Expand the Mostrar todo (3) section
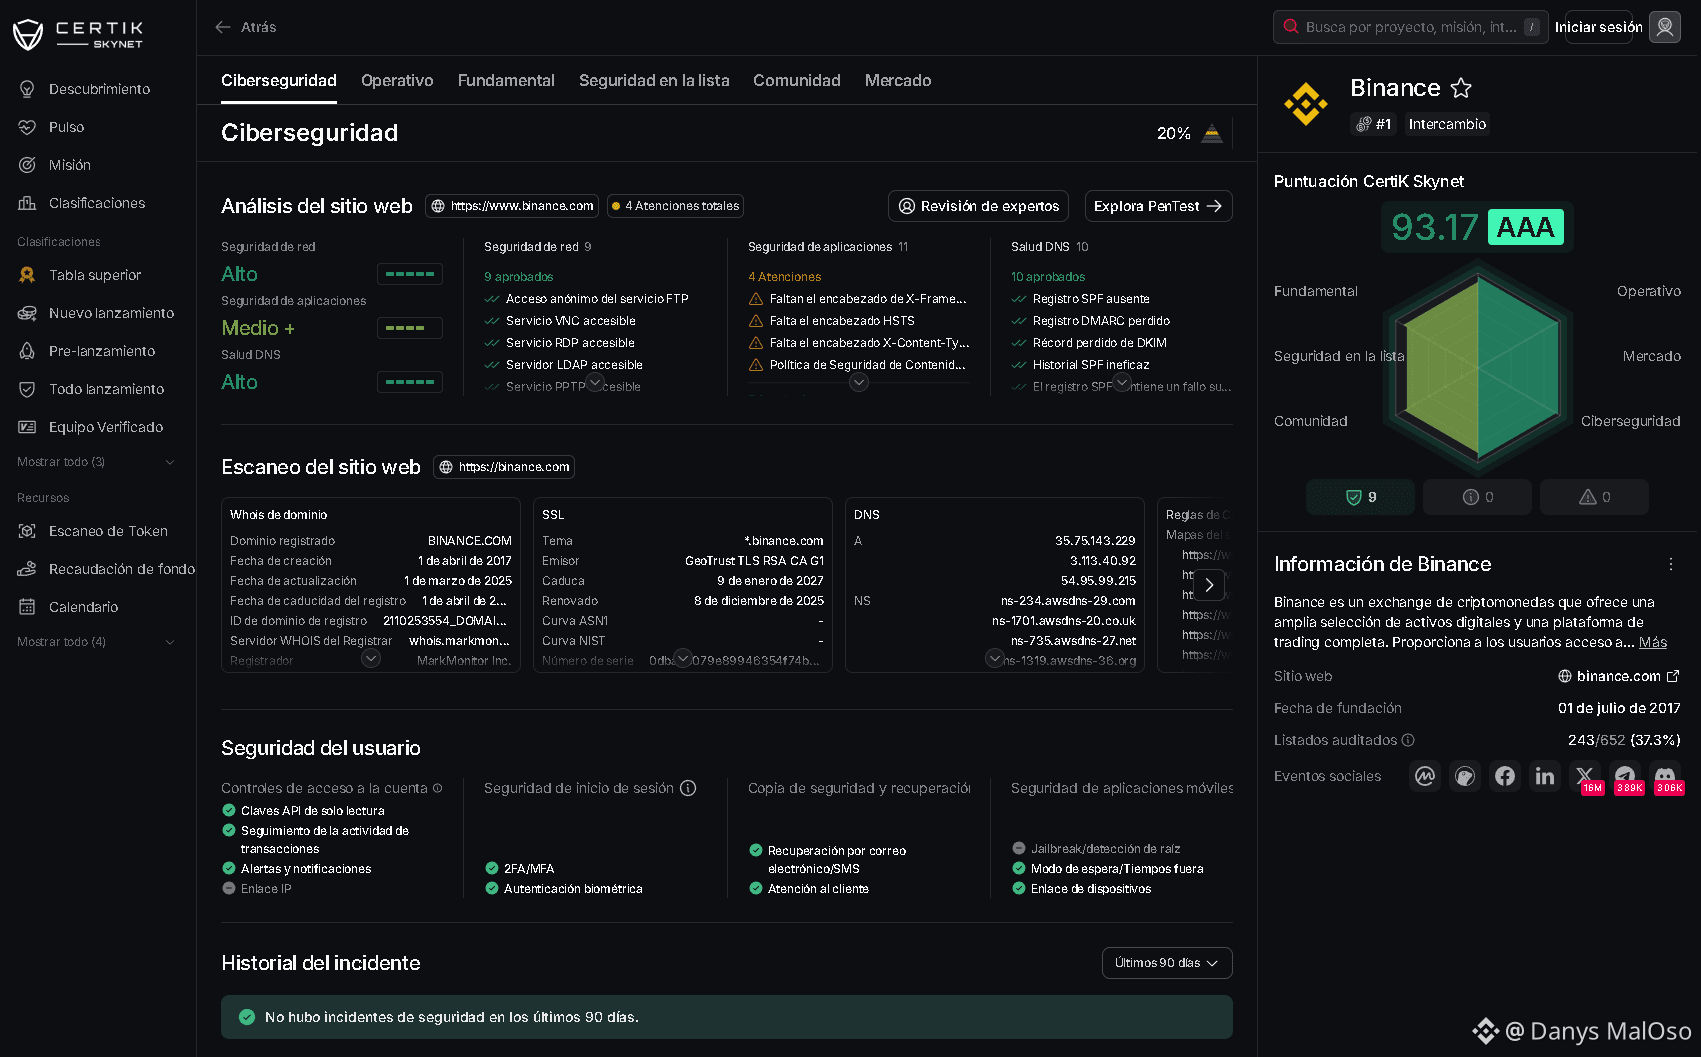Image resolution: width=1701 pixels, height=1057 pixels. tap(96, 462)
